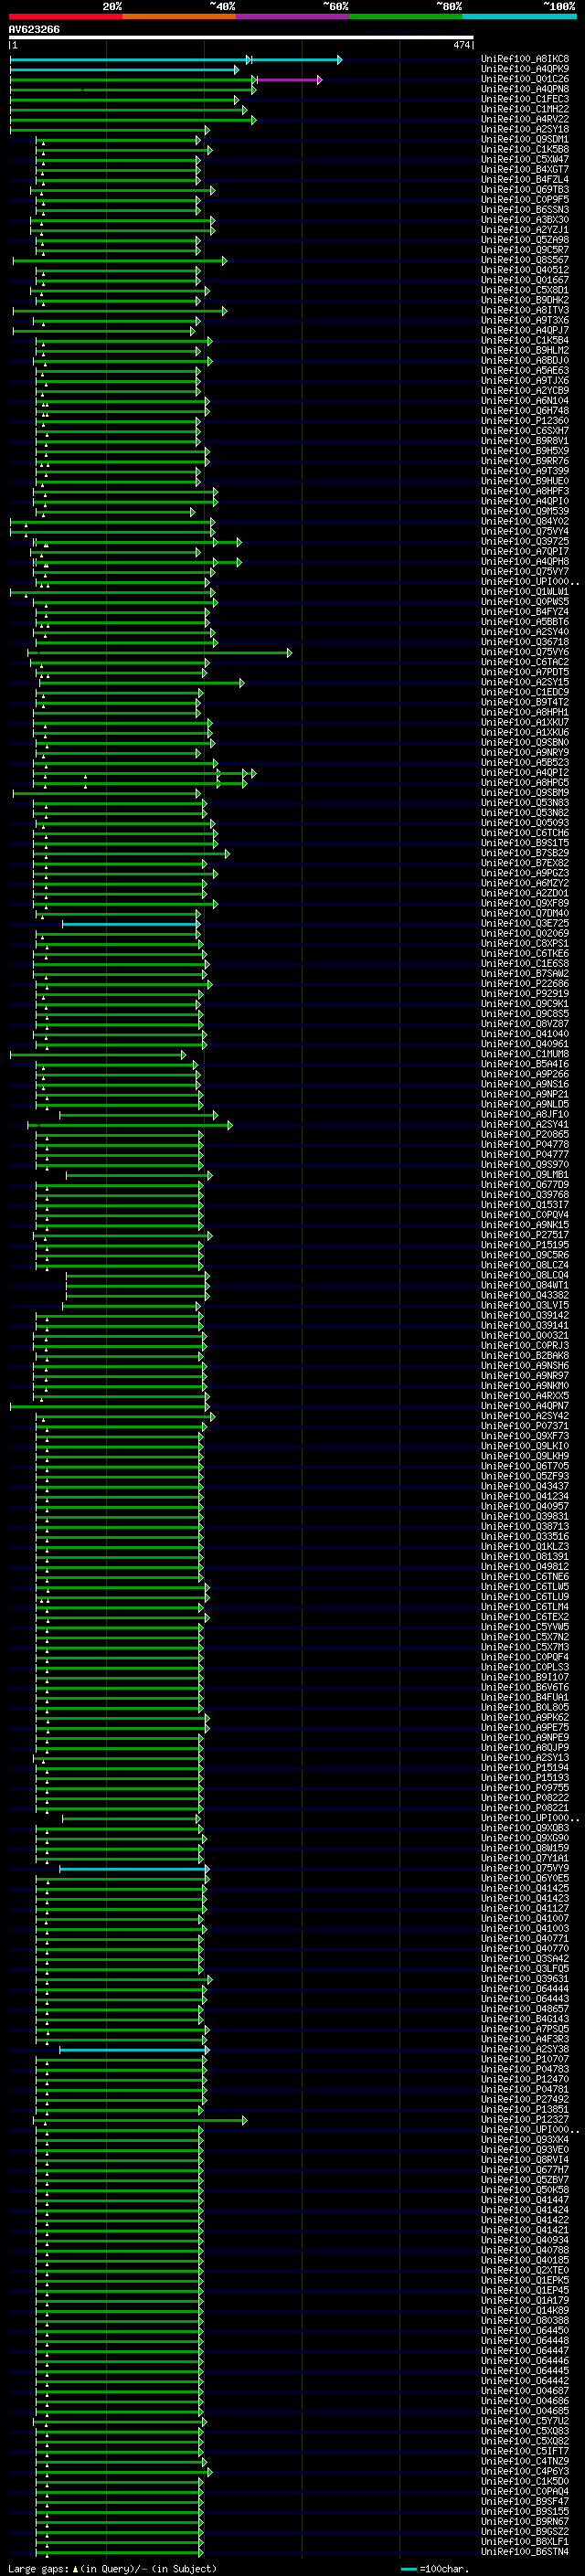Select label UniRef100_Q3SA42
Image resolution: width=585 pixels, height=2576 pixels.
525,1959
